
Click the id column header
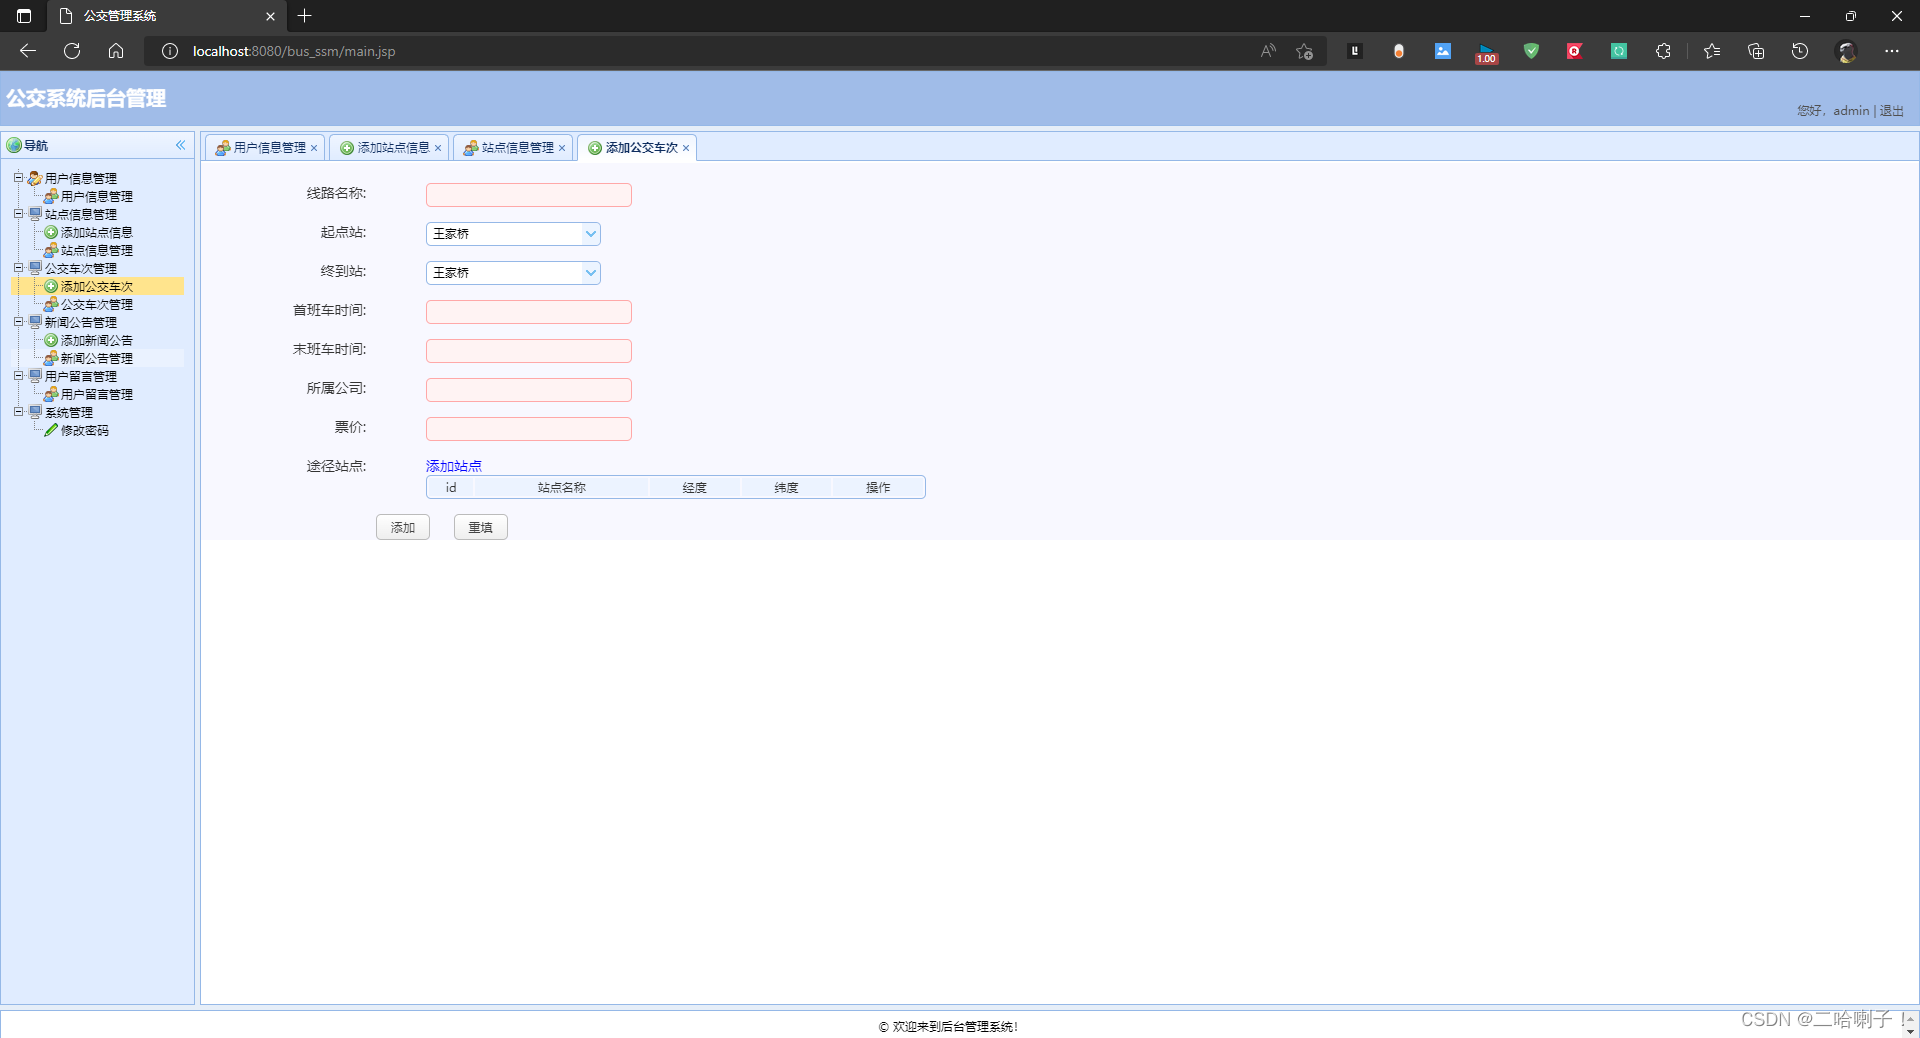451,488
